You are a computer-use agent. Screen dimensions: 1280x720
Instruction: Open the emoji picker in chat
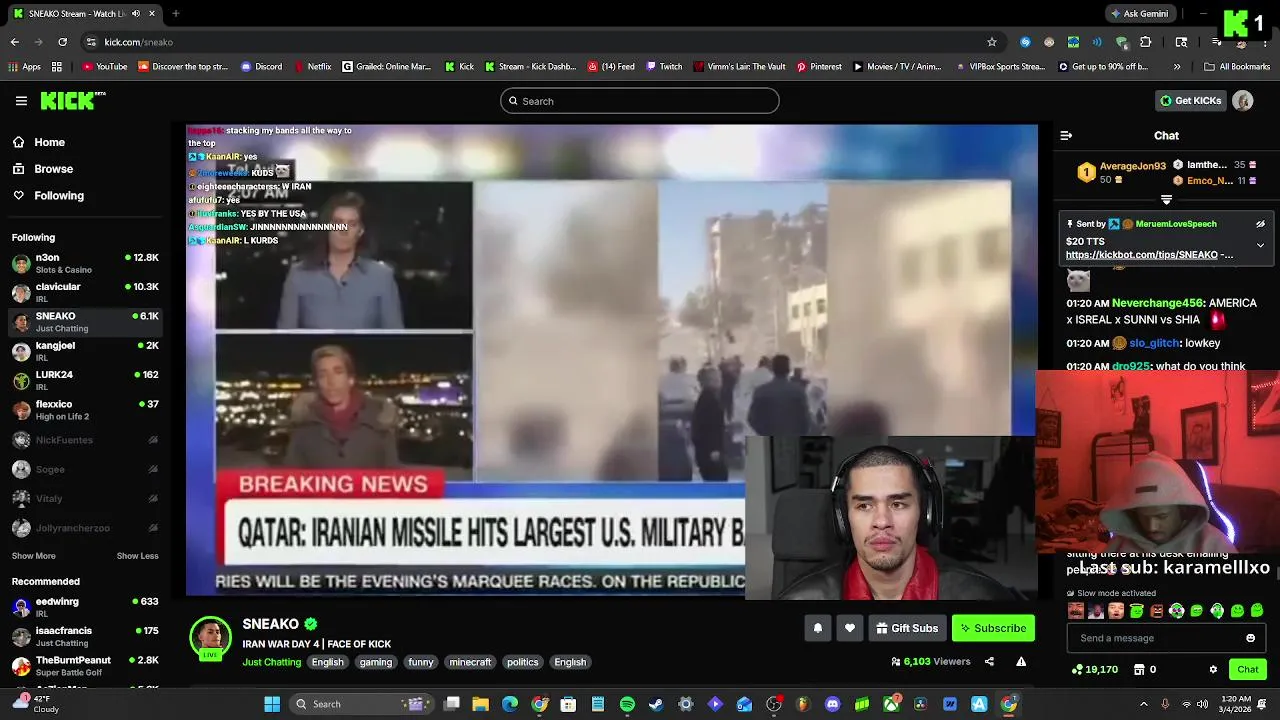(x=1250, y=638)
